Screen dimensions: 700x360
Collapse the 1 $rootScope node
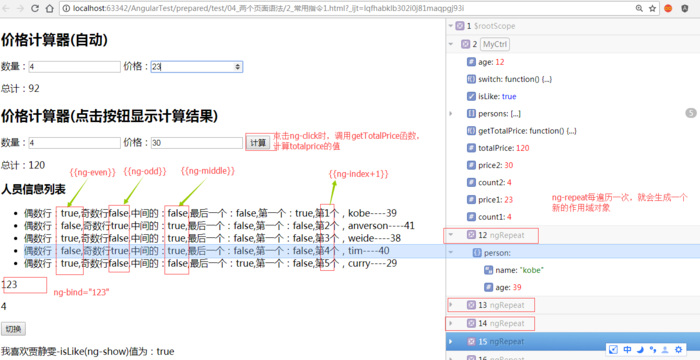(x=451, y=26)
